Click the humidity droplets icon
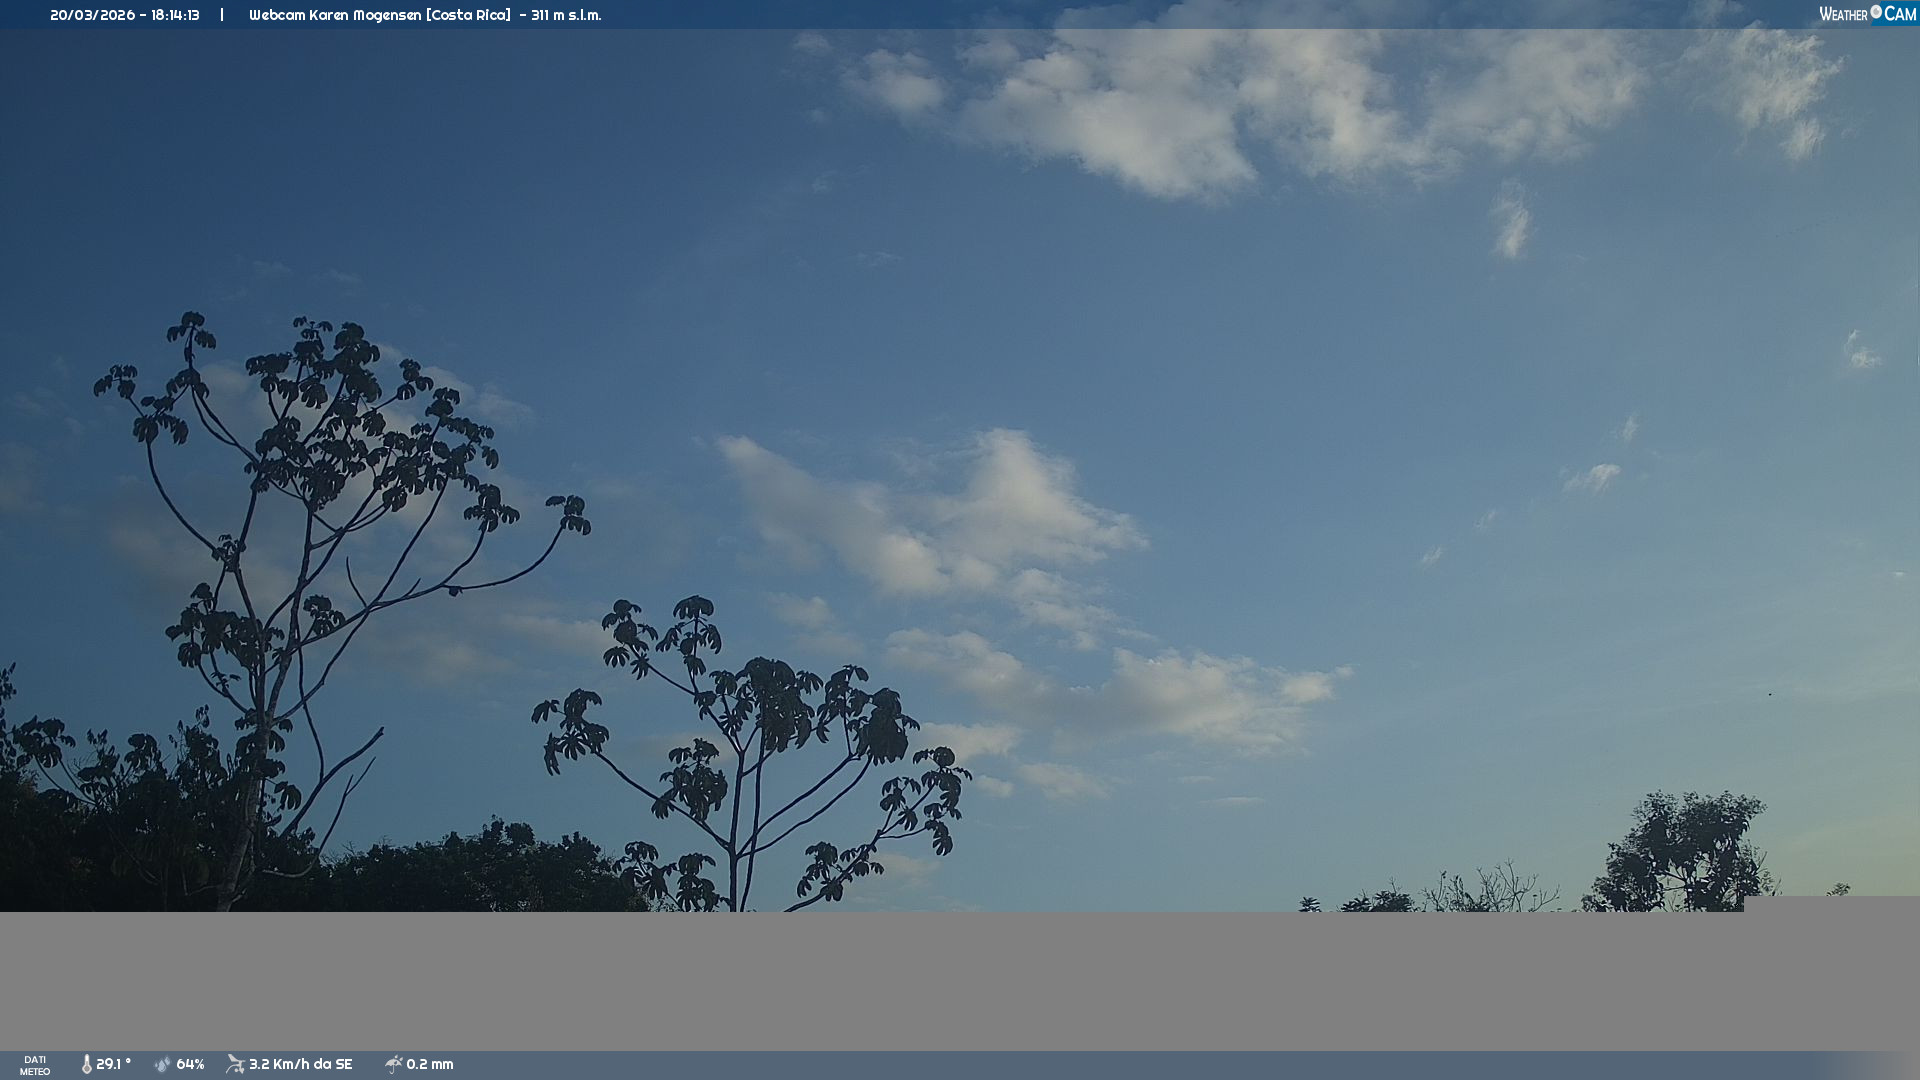This screenshot has width=1920, height=1080. pos(163,1065)
